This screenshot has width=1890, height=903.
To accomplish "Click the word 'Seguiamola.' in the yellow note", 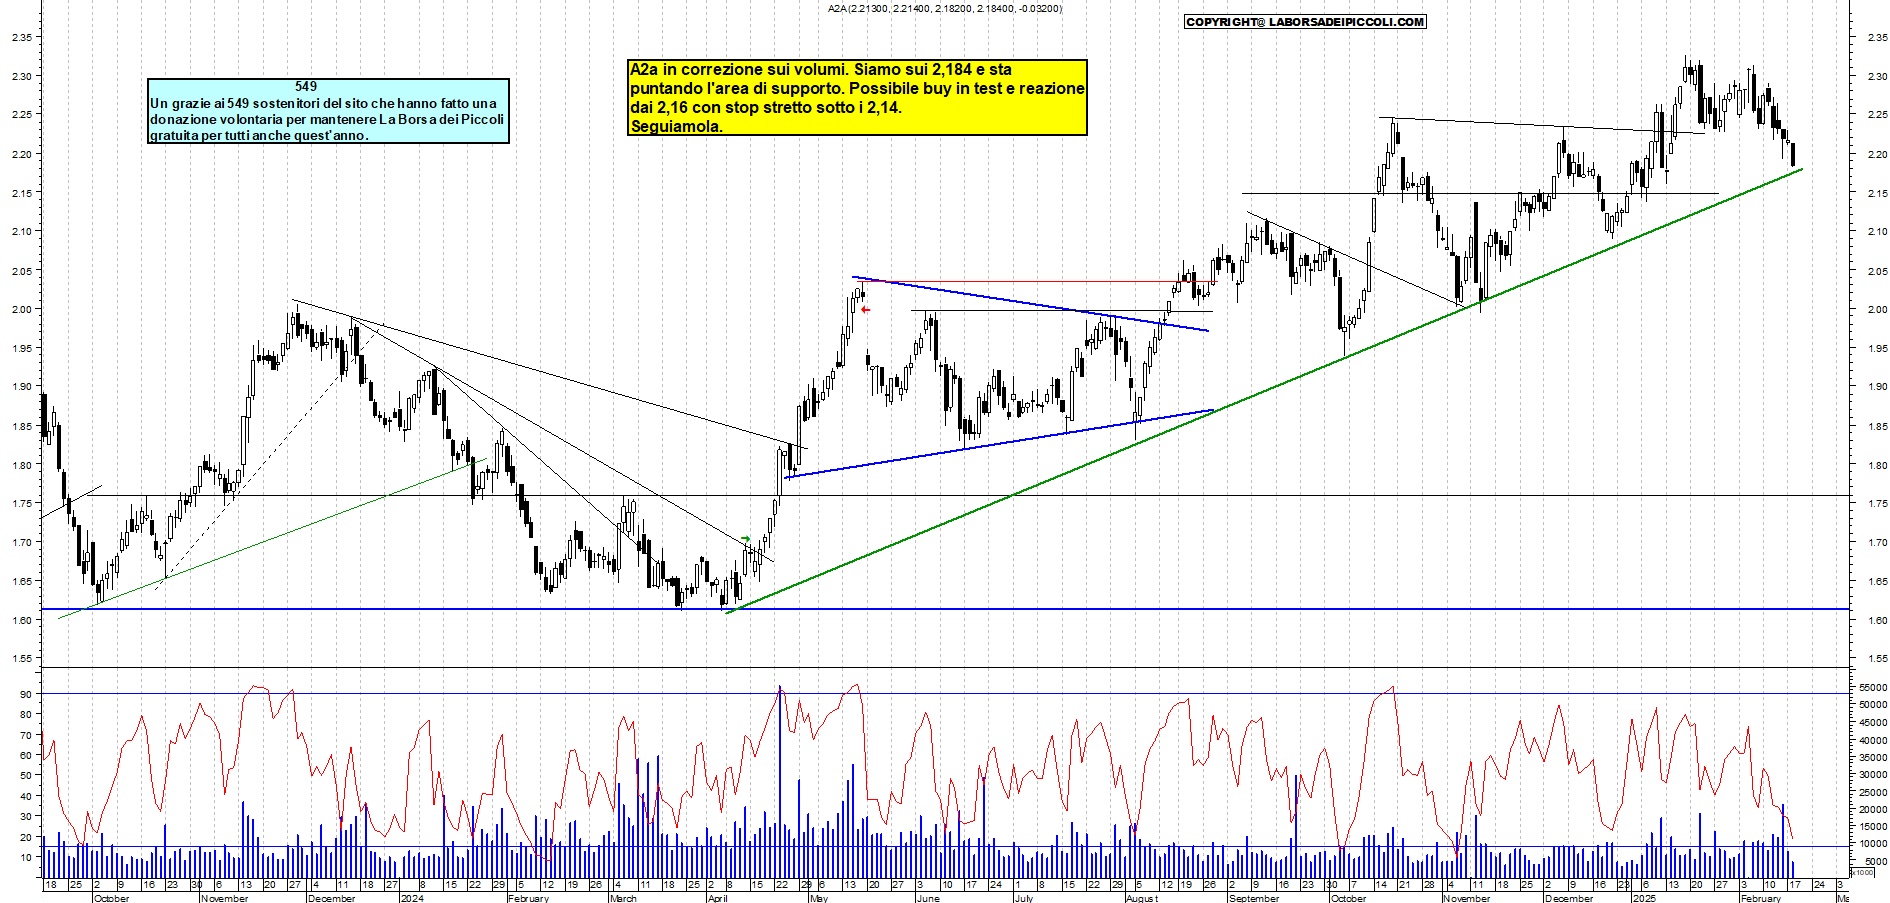I will (x=676, y=126).
